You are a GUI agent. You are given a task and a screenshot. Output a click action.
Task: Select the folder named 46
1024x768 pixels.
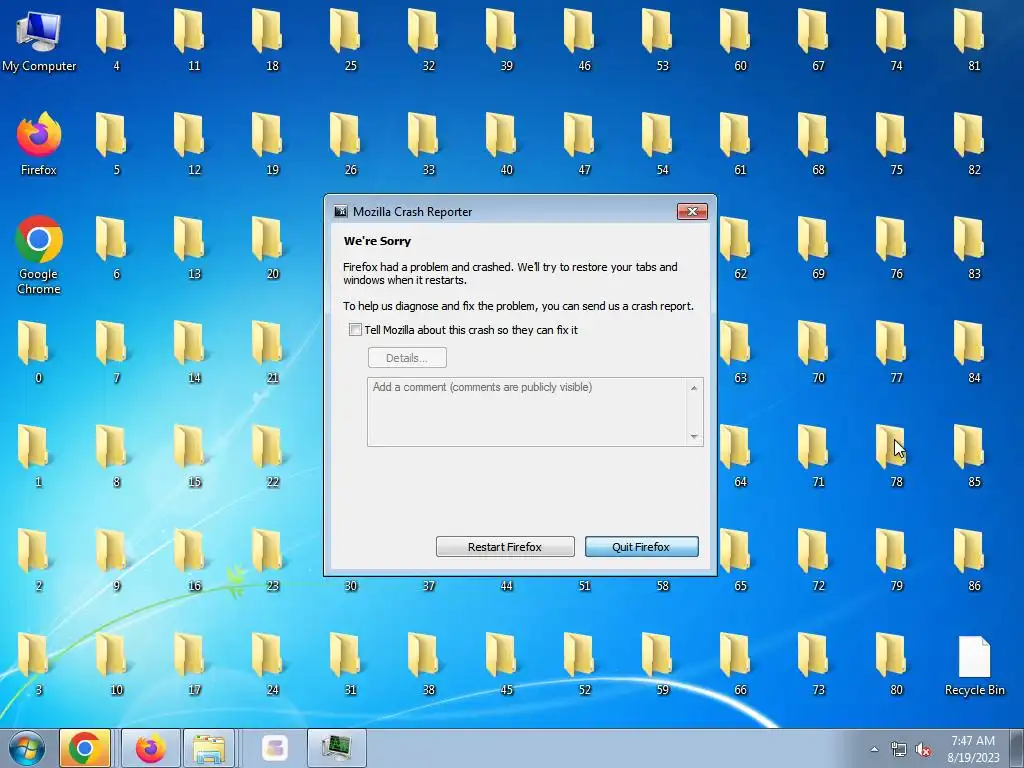click(581, 40)
